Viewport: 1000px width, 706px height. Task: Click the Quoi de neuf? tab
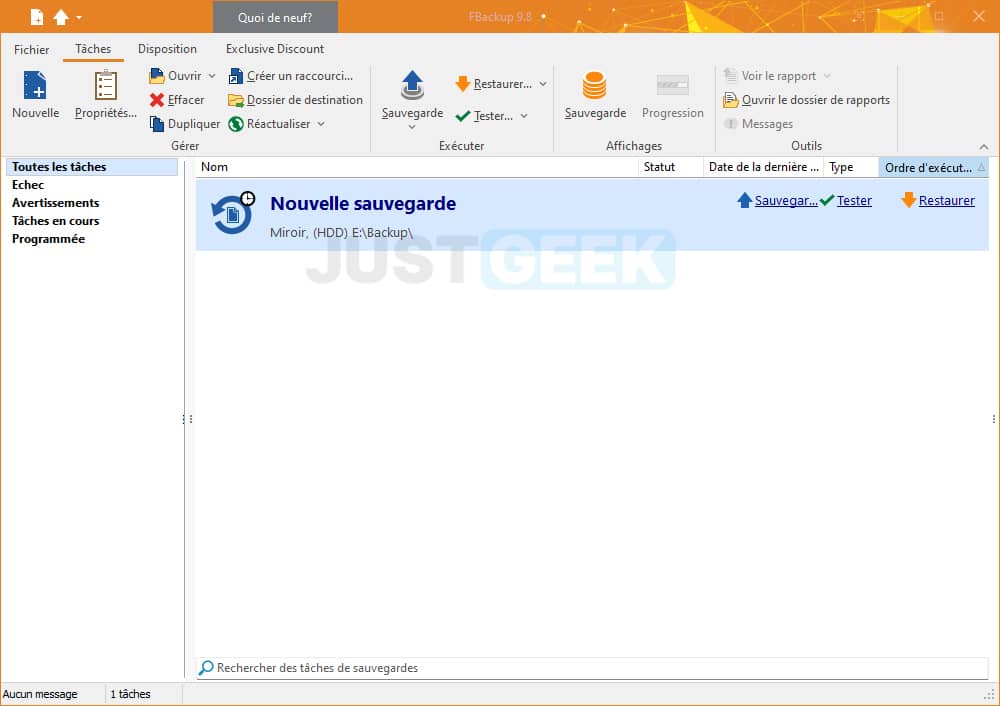(275, 17)
